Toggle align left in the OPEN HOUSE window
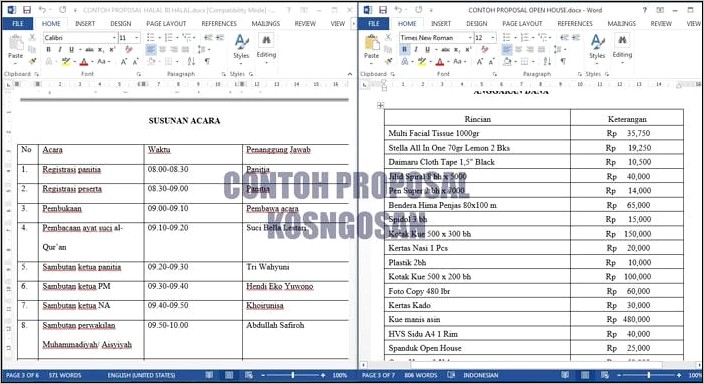This screenshot has height=384, width=704. [507, 49]
